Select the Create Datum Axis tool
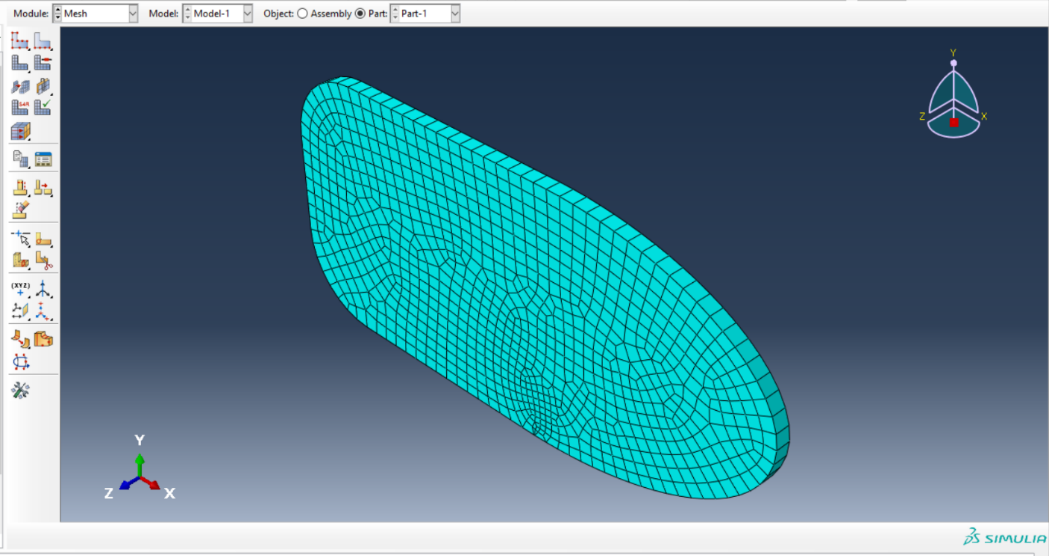The image size is (1049, 556). click(43, 289)
